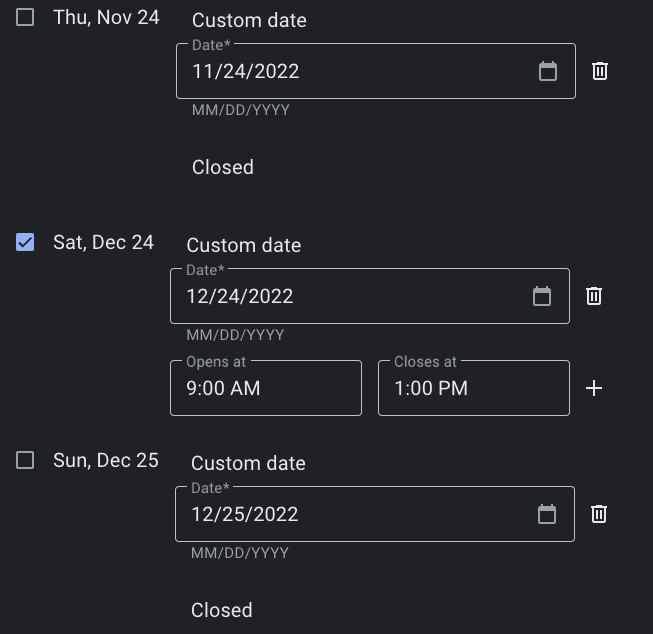Click the 12/24/2022 date input field
This screenshot has height=634, width=653.
345,296
